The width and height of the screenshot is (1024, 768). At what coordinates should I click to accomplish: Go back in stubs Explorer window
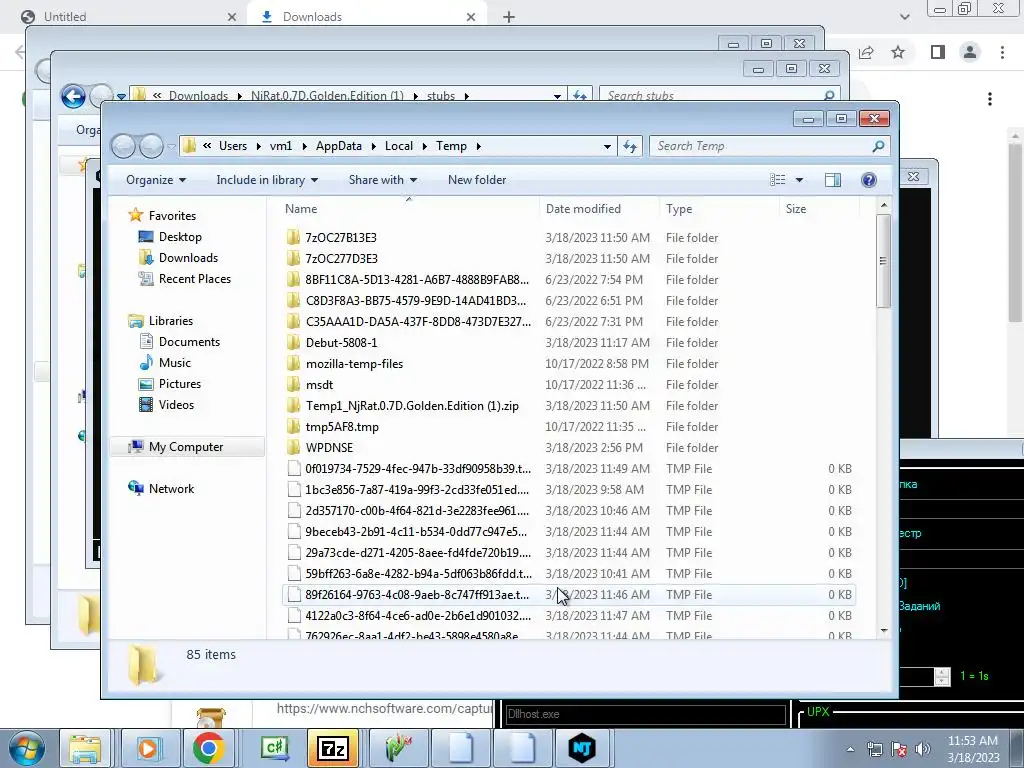73,97
